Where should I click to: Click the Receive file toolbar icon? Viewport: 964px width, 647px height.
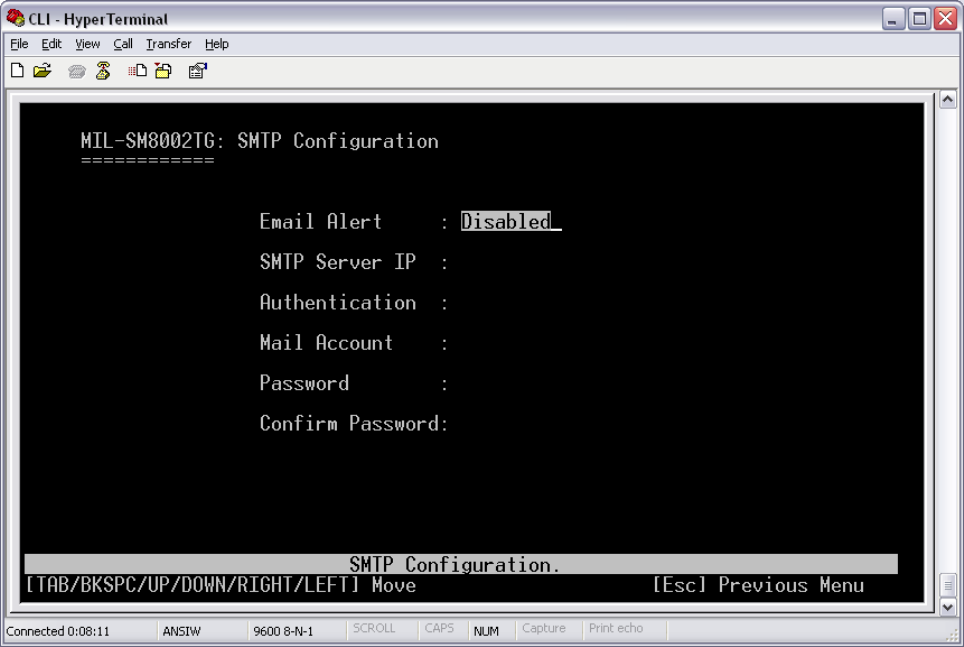point(164,71)
